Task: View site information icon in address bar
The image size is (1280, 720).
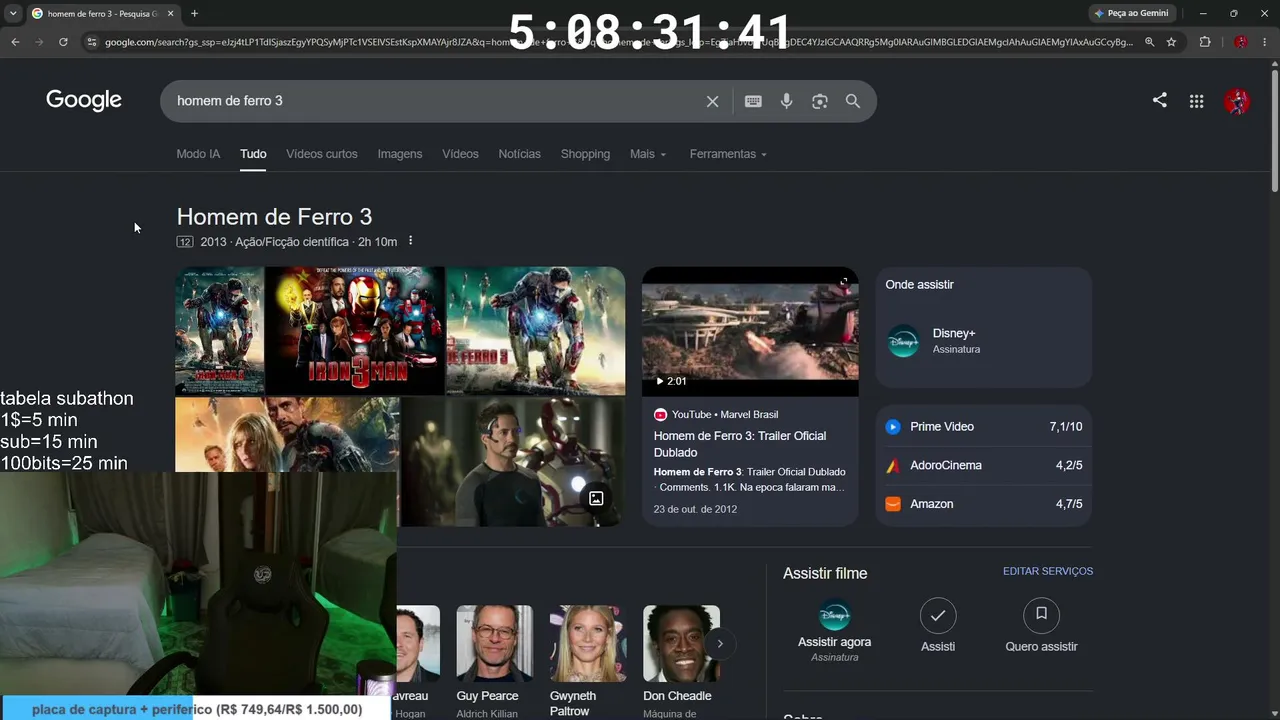Action: click(x=92, y=42)
